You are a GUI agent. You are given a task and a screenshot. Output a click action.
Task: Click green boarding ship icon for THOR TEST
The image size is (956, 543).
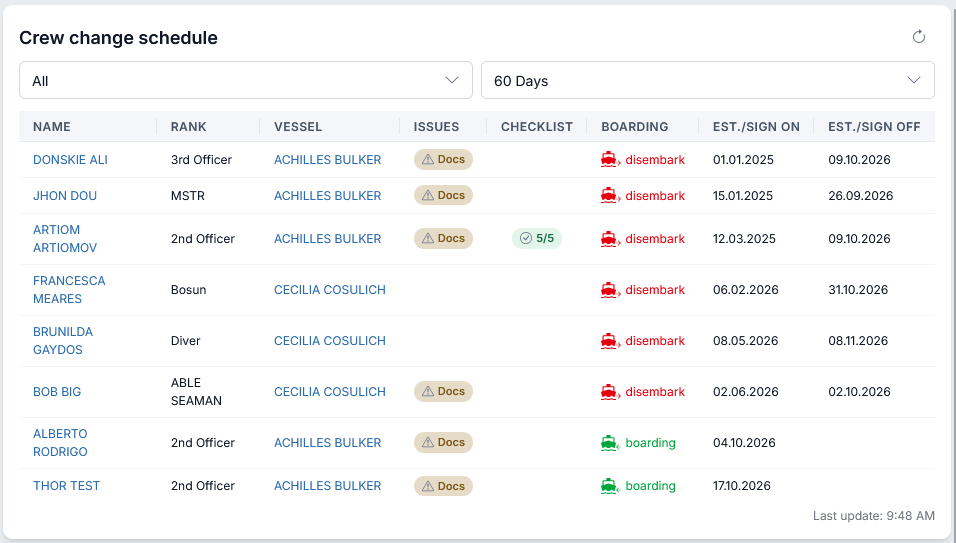pyautogui.click(x=610, y=486)
